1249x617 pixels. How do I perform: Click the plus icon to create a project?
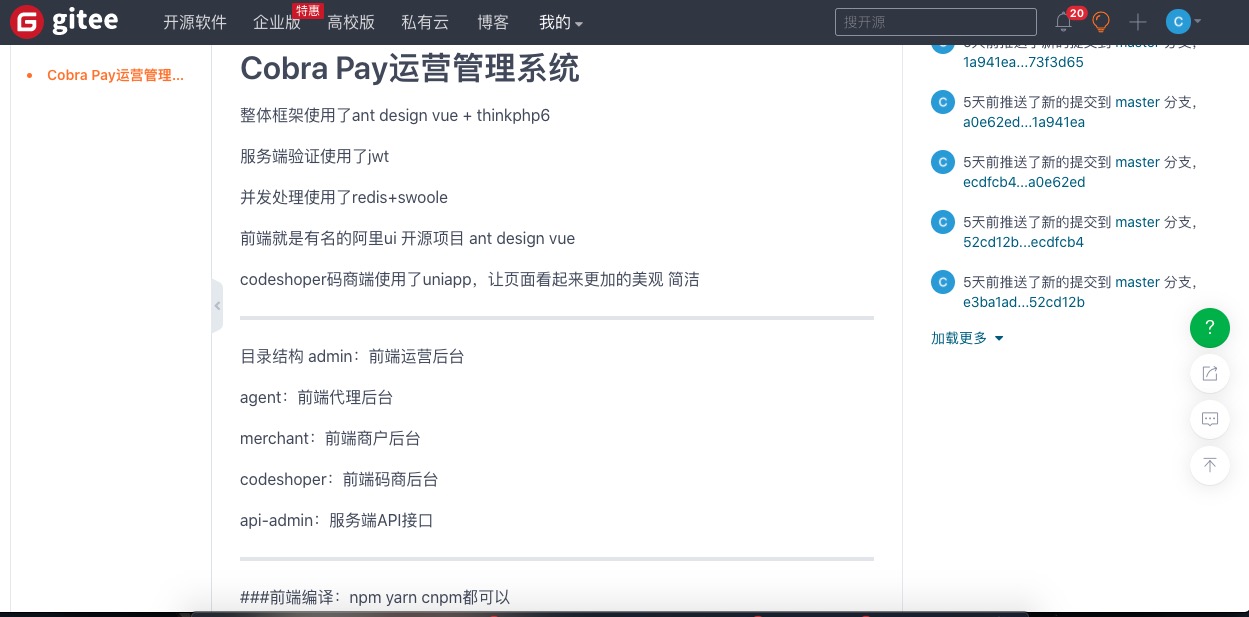coord(1138,22)
